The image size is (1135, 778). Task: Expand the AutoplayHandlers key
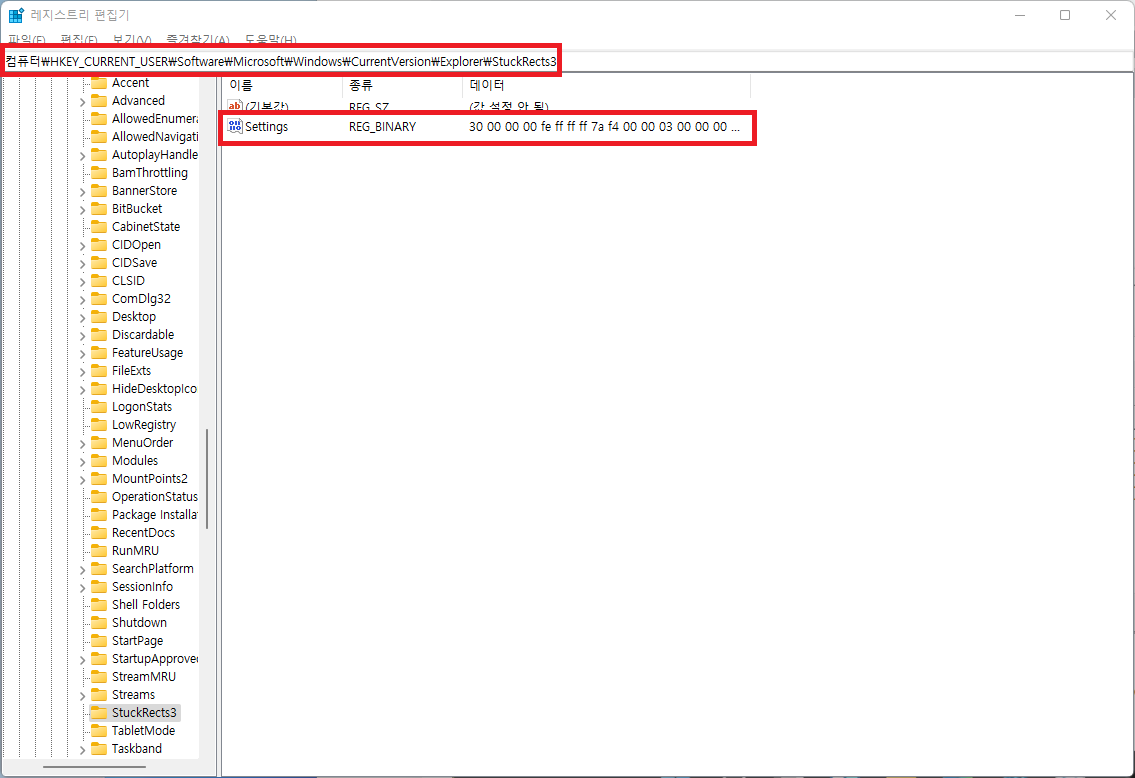click(x=83, y=156)
